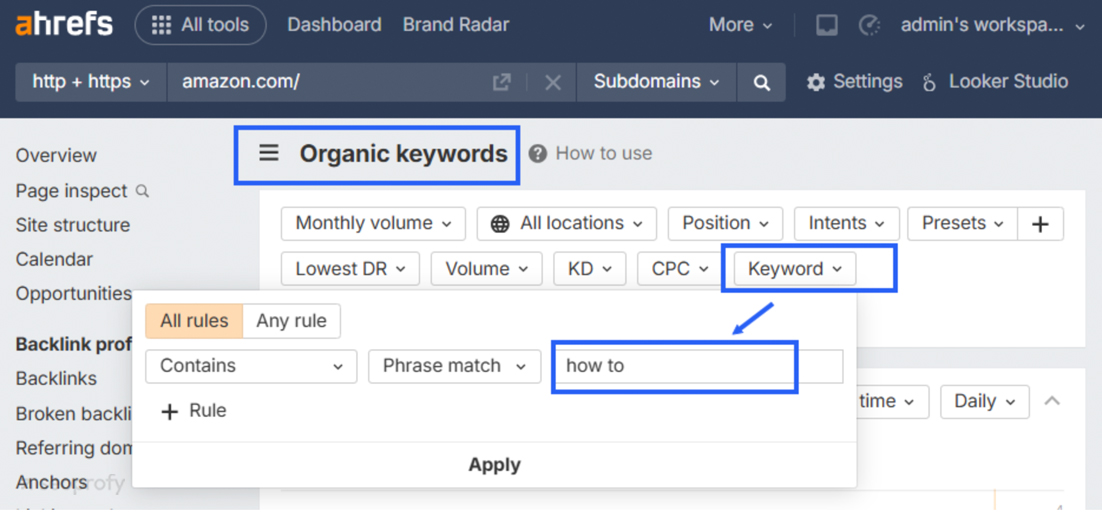Image resolution: width=1102 pixels, height=516 pixels.
Task: Open the Daily interval dropdown
Action: coord(985,401)
